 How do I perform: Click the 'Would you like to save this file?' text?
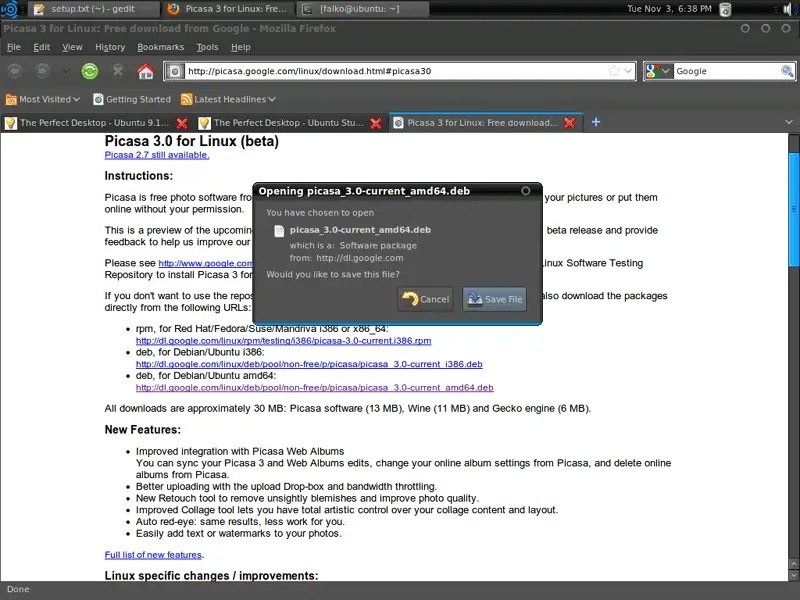click(333, 274)
